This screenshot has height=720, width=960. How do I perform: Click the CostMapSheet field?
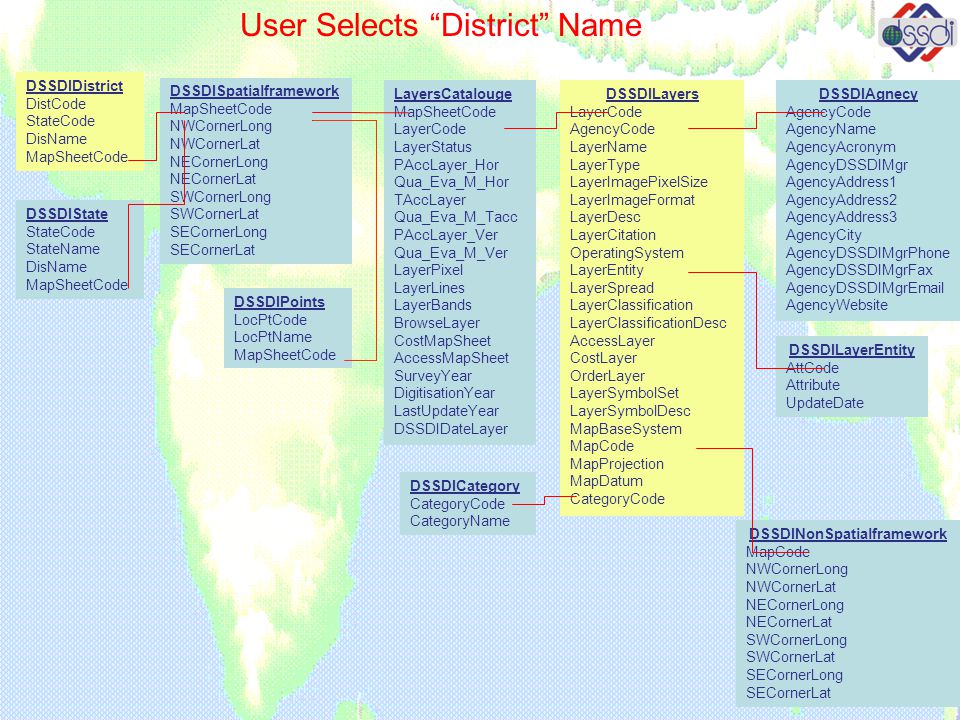(442, 342)
